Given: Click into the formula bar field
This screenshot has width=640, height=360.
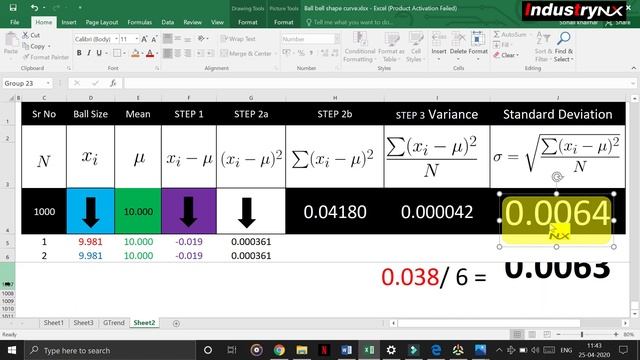Looking at the screenshot, I should coord(378,83).
